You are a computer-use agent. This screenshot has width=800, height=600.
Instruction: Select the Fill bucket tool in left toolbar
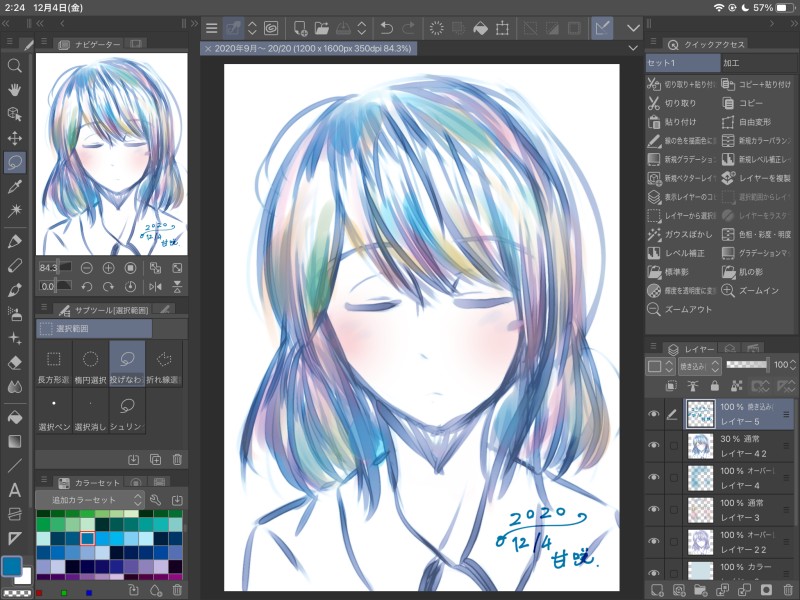[x=14, y=417]
